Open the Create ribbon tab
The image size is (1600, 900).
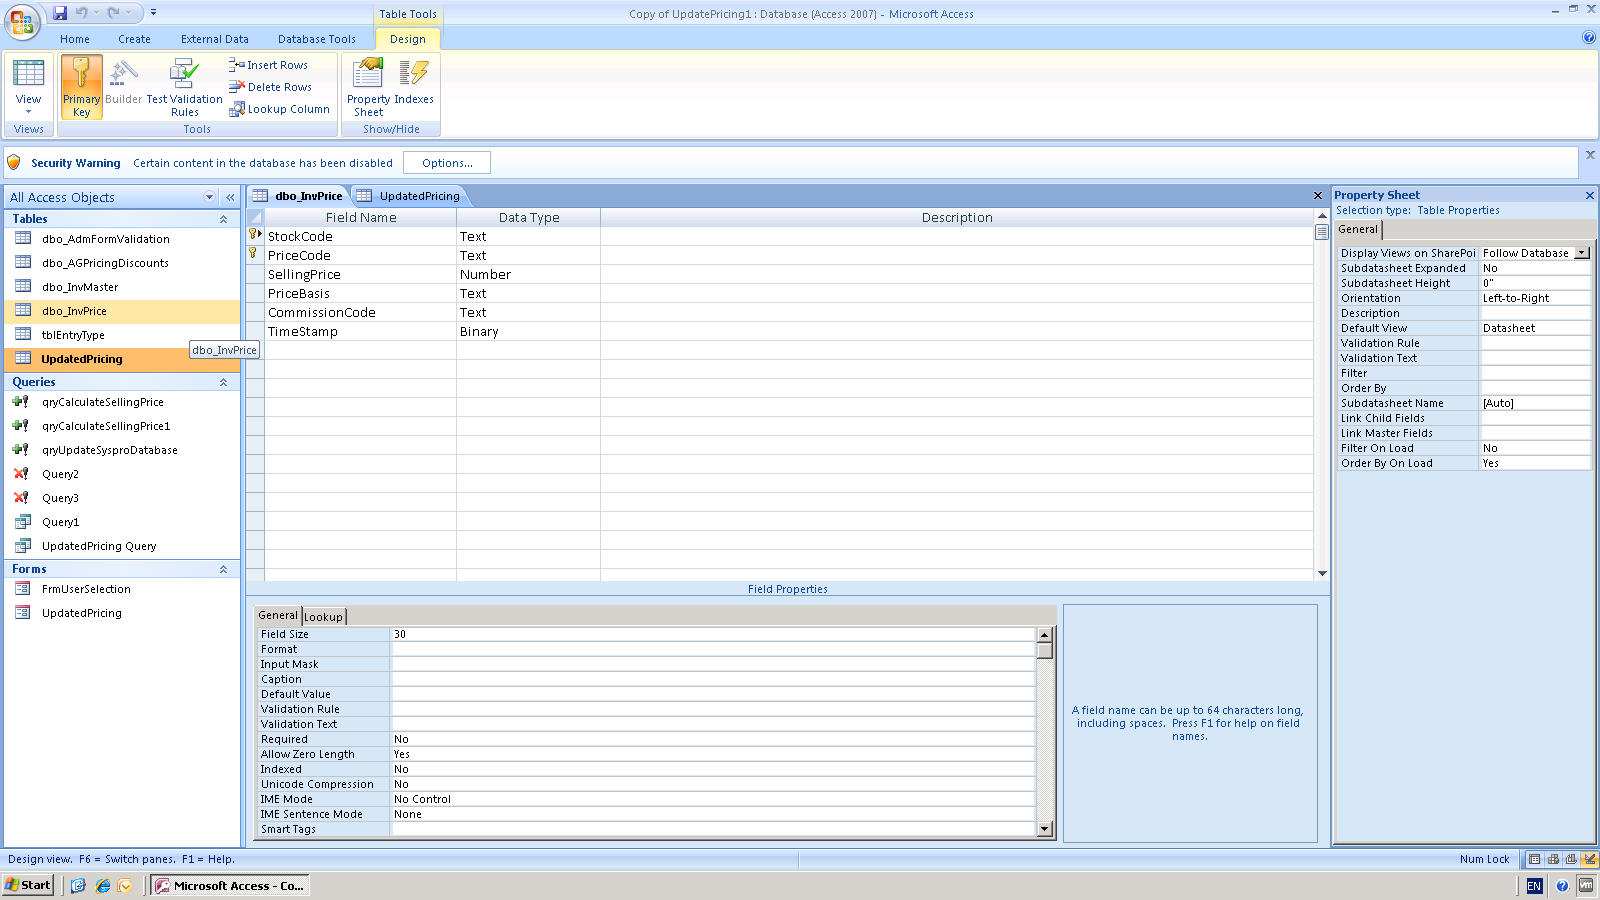tap(134, 39)
